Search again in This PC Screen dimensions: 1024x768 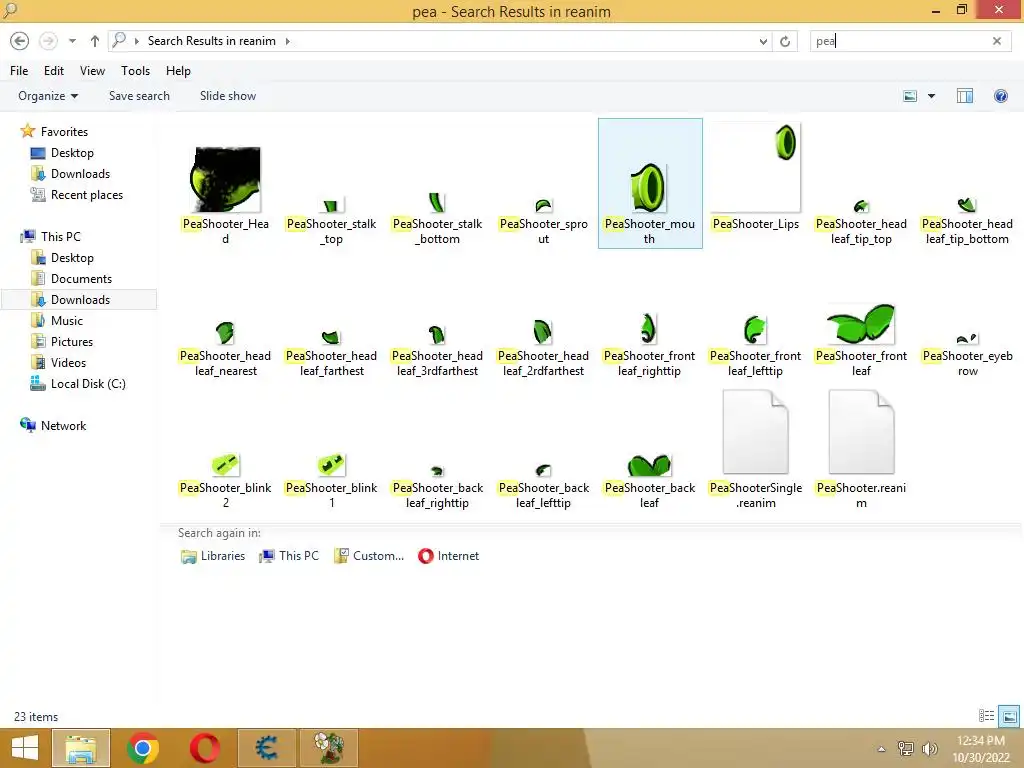click(x=289, y=556)
